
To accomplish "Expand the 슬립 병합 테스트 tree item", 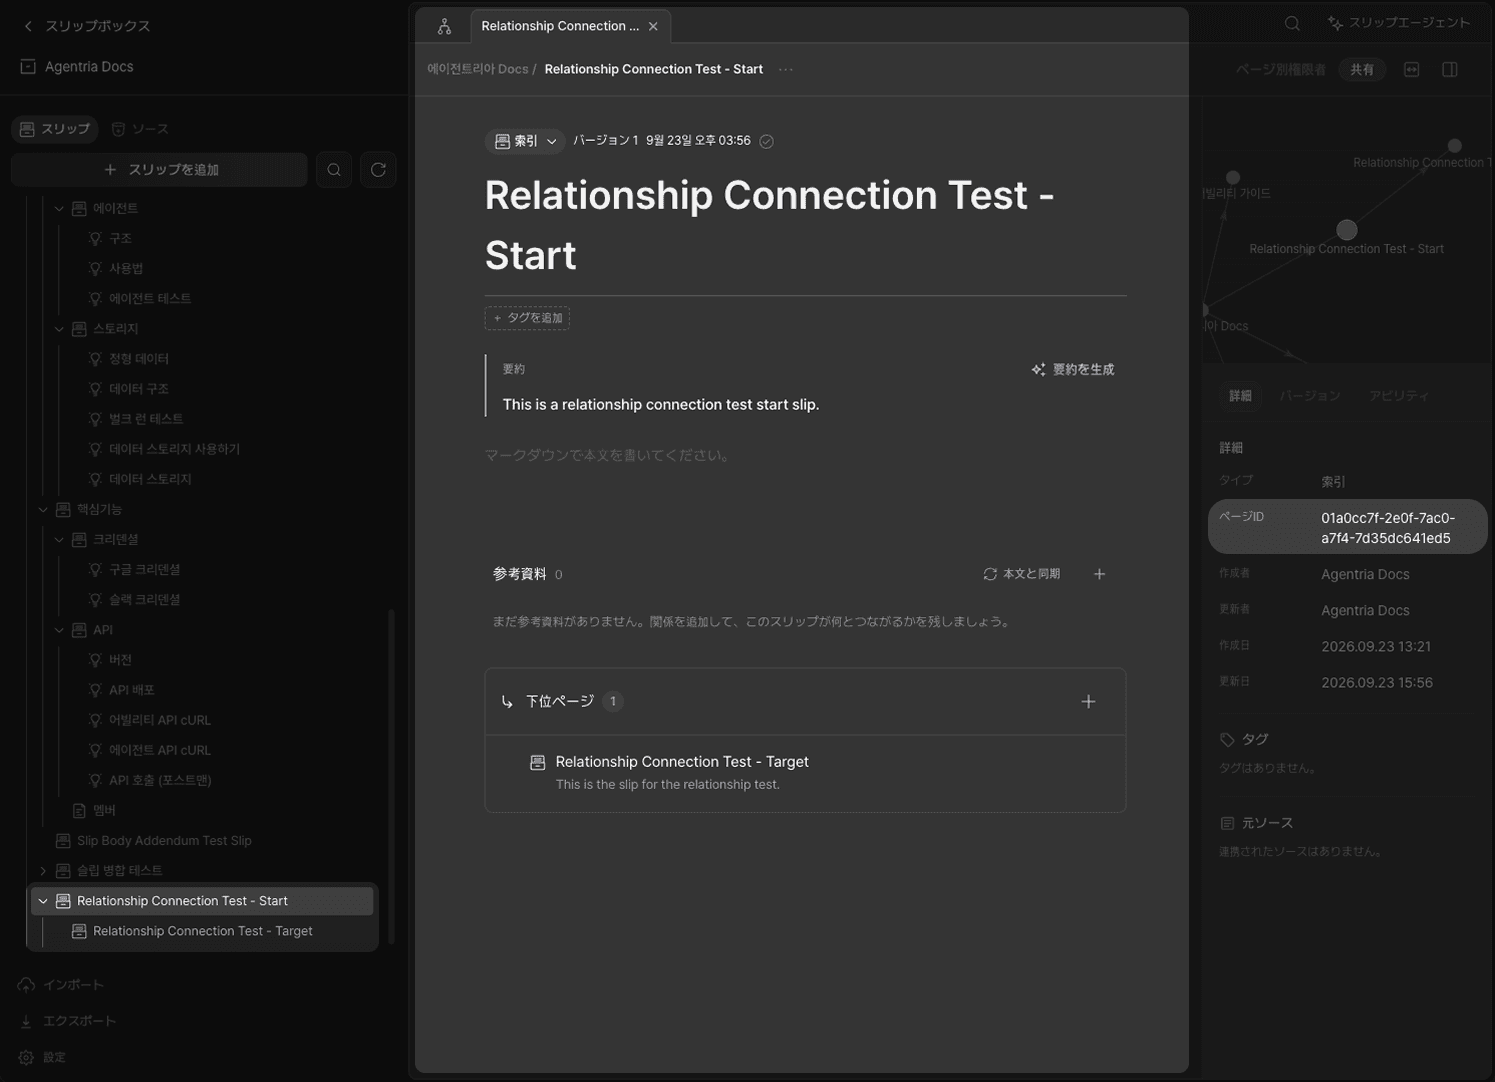I will click(x=43, y=871).
